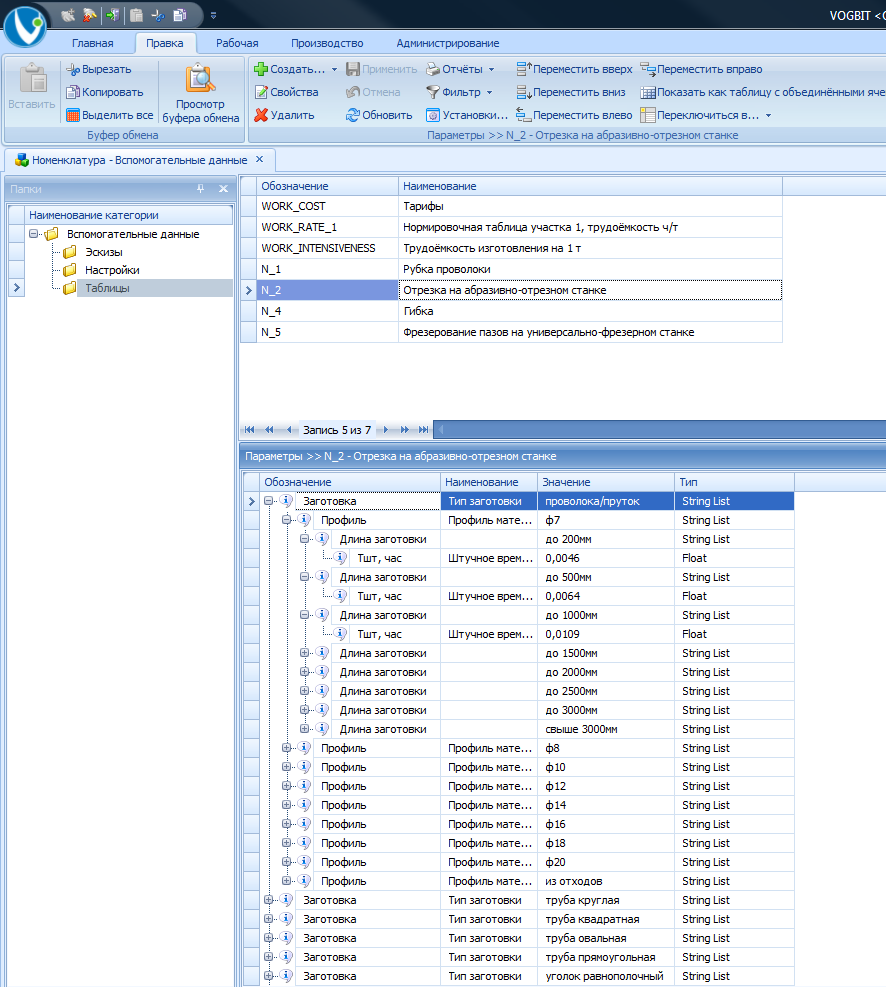The width and height of the screenshot is (886, 987).
Task: Switch to the Производство ribbon tab
Action: (327, 43)
